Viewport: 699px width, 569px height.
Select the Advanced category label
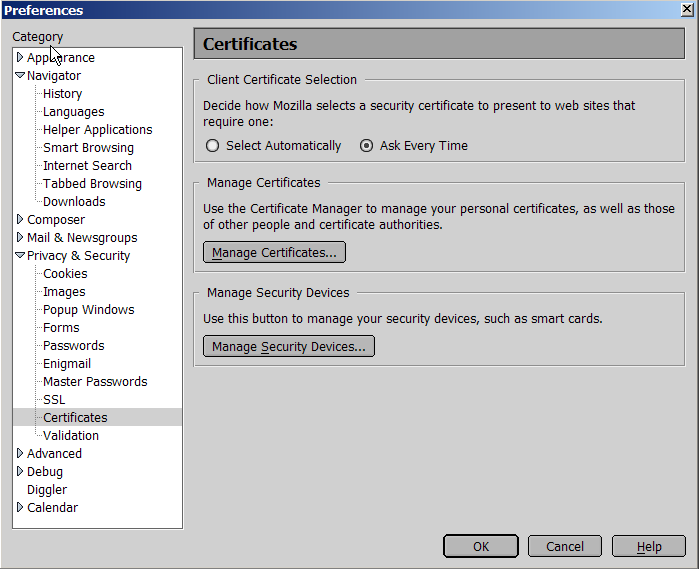(54, 454)
